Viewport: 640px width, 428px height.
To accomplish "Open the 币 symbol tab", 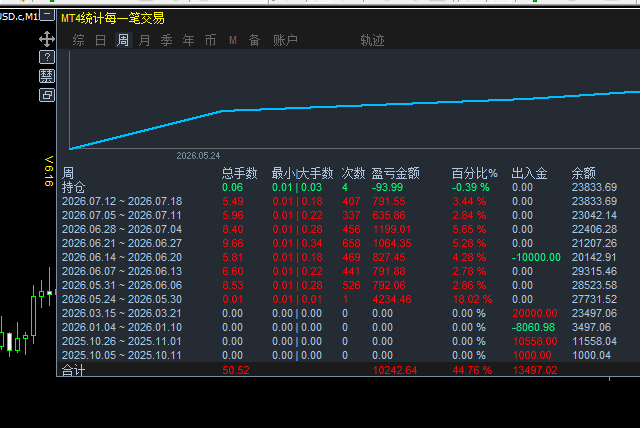I will pyautogui.click(x=211, y=40).
